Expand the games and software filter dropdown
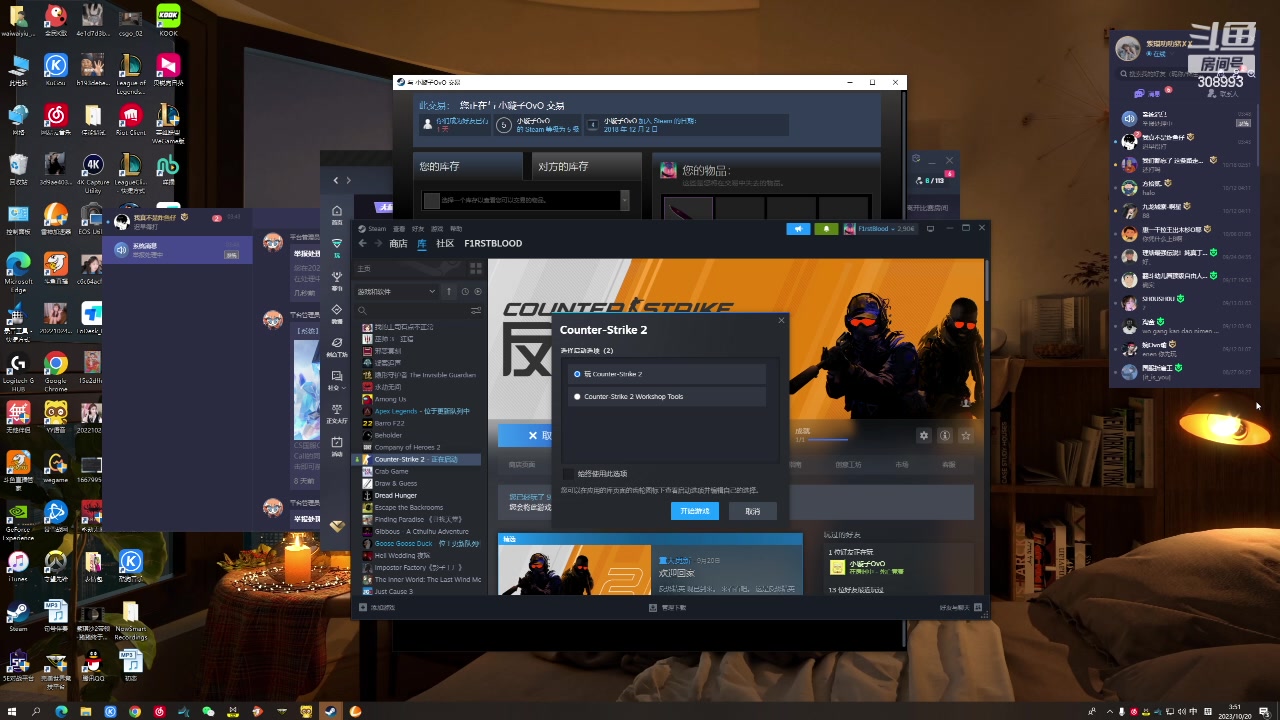Viewport: 1280px width, 720px height. 397,291
